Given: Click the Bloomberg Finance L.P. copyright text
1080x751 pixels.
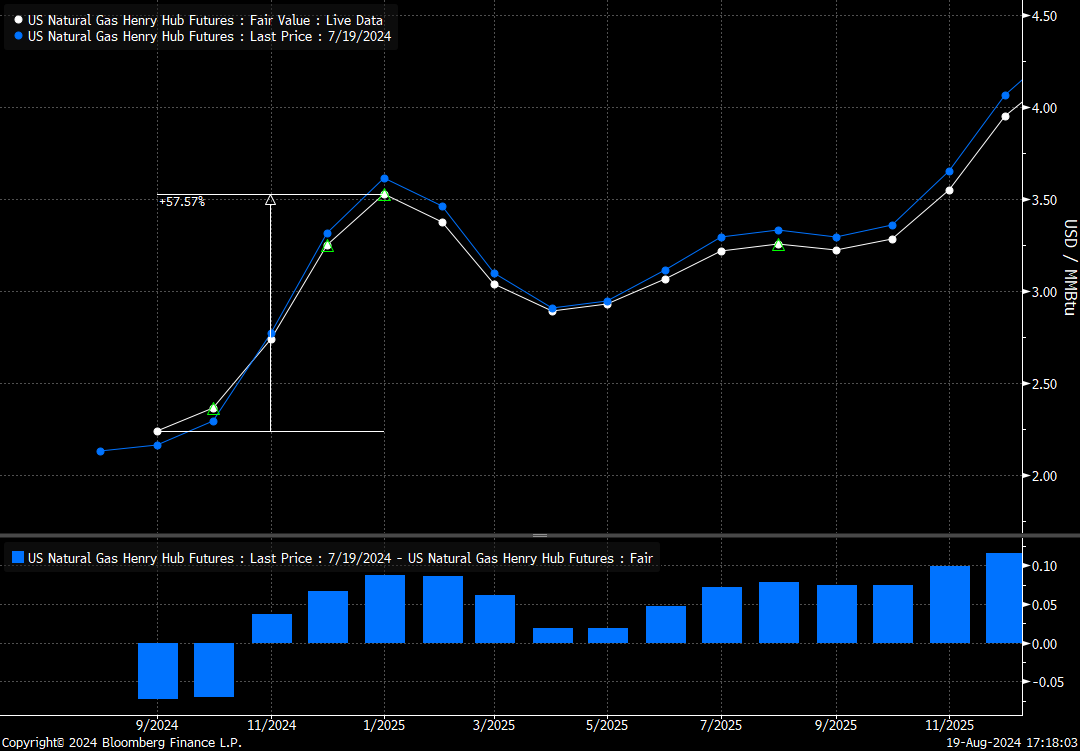Looking at the screenshot, I should point(121,743).
